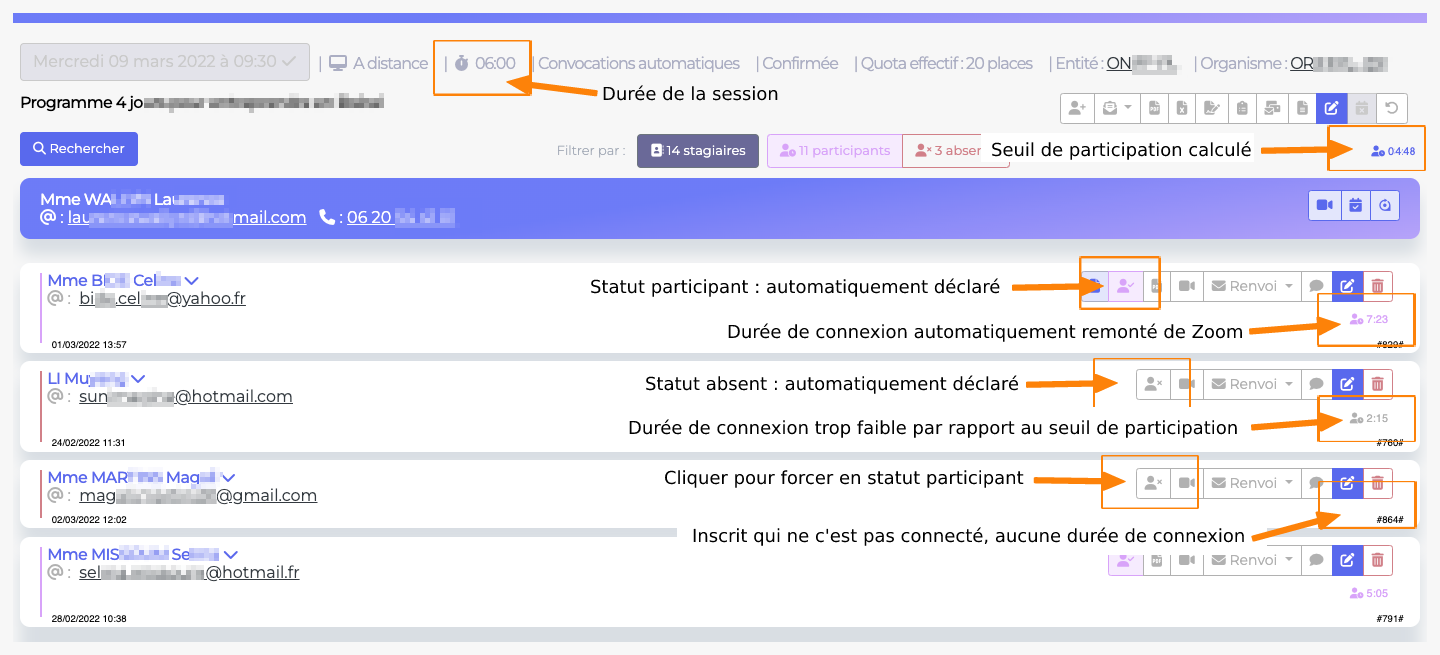Image resolution: width=1440 pixels, height=655 pixels.
Task: Click the calendar check icon in trainer banner
Action: (x=1355, y=205)
